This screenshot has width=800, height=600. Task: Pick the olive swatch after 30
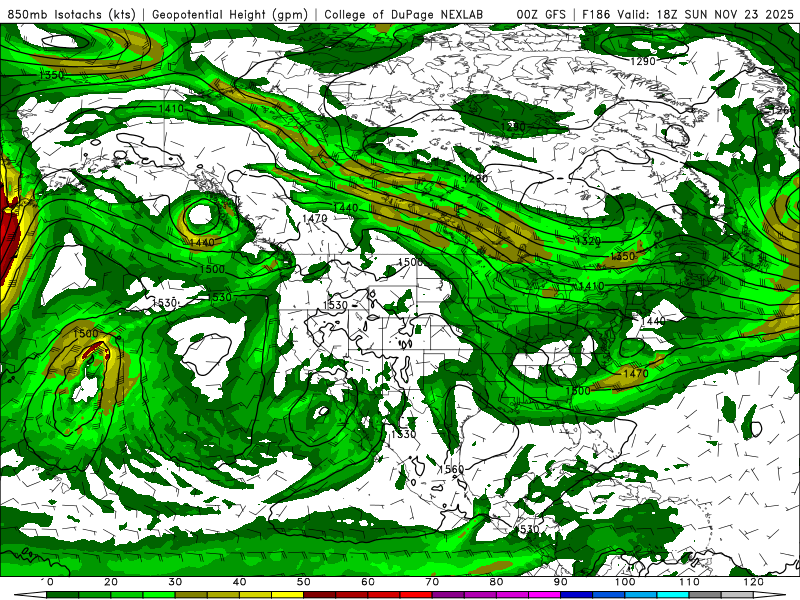(191, 595)
